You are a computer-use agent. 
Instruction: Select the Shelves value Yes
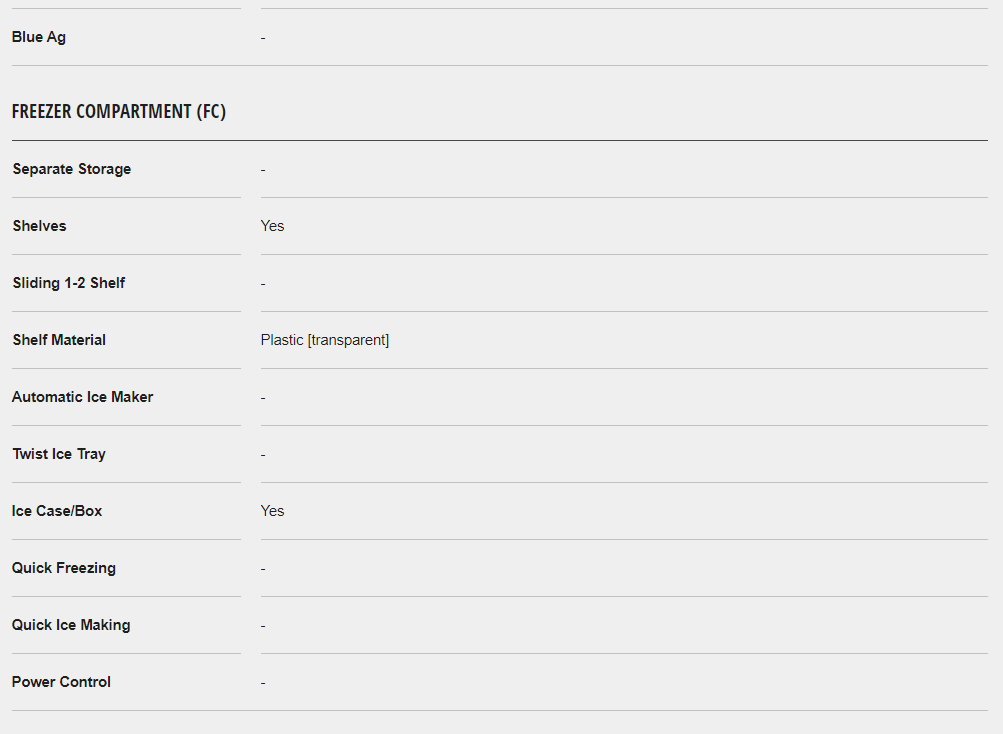[x=272, y=226]
